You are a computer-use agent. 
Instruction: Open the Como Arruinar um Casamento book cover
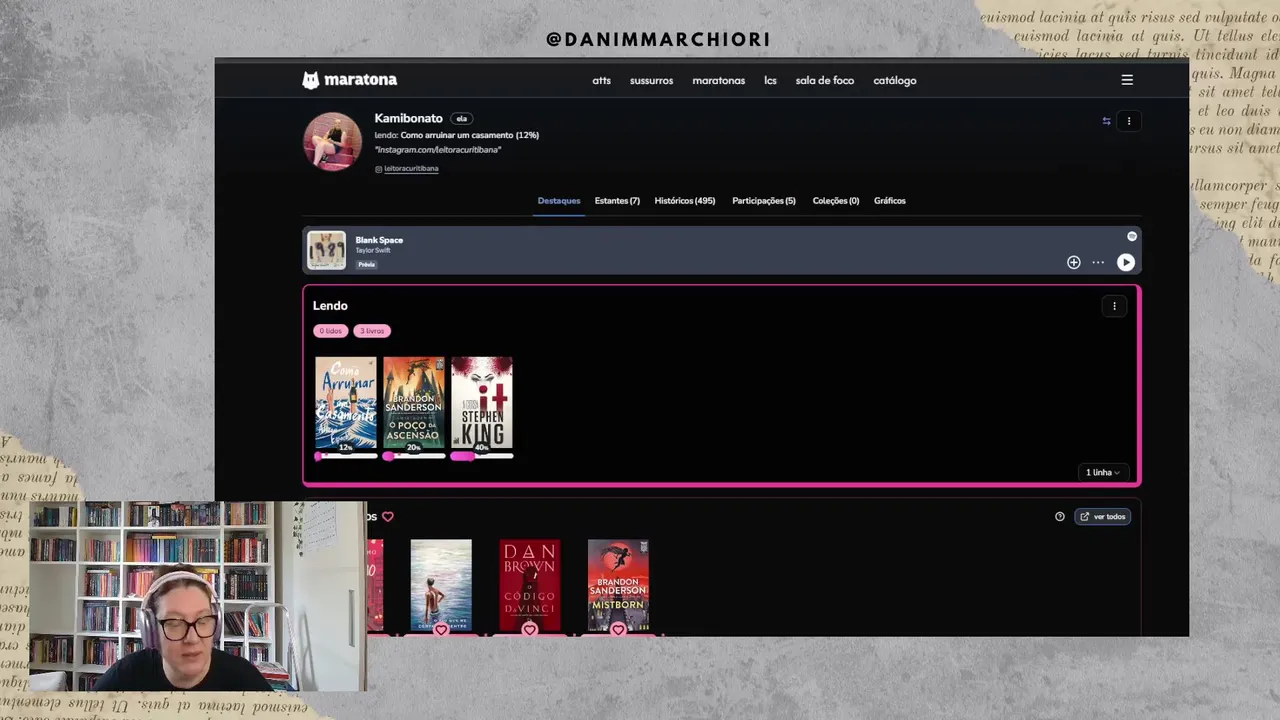coord(346,402)
